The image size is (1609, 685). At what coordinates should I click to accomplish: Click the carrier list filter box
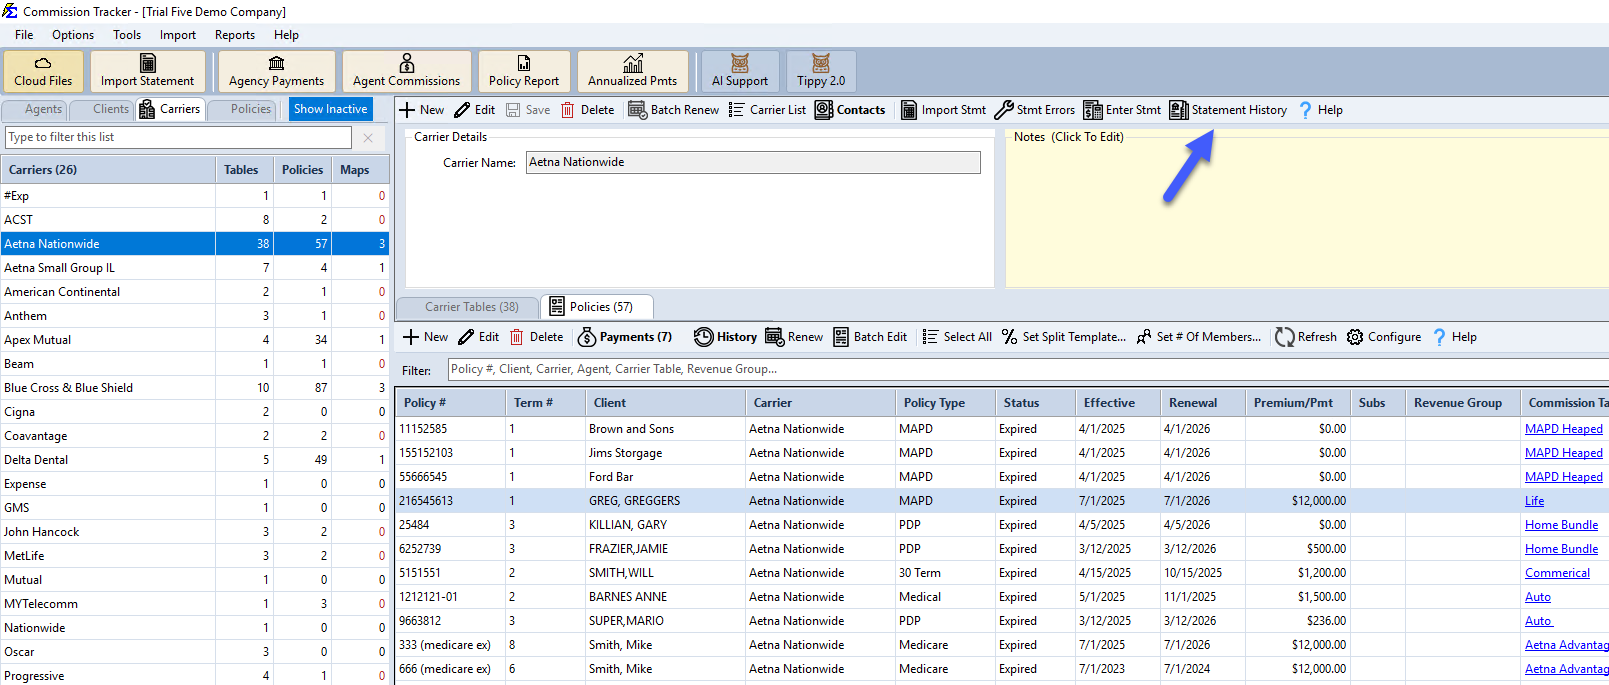pyautogui.click(x=179, y=137)
